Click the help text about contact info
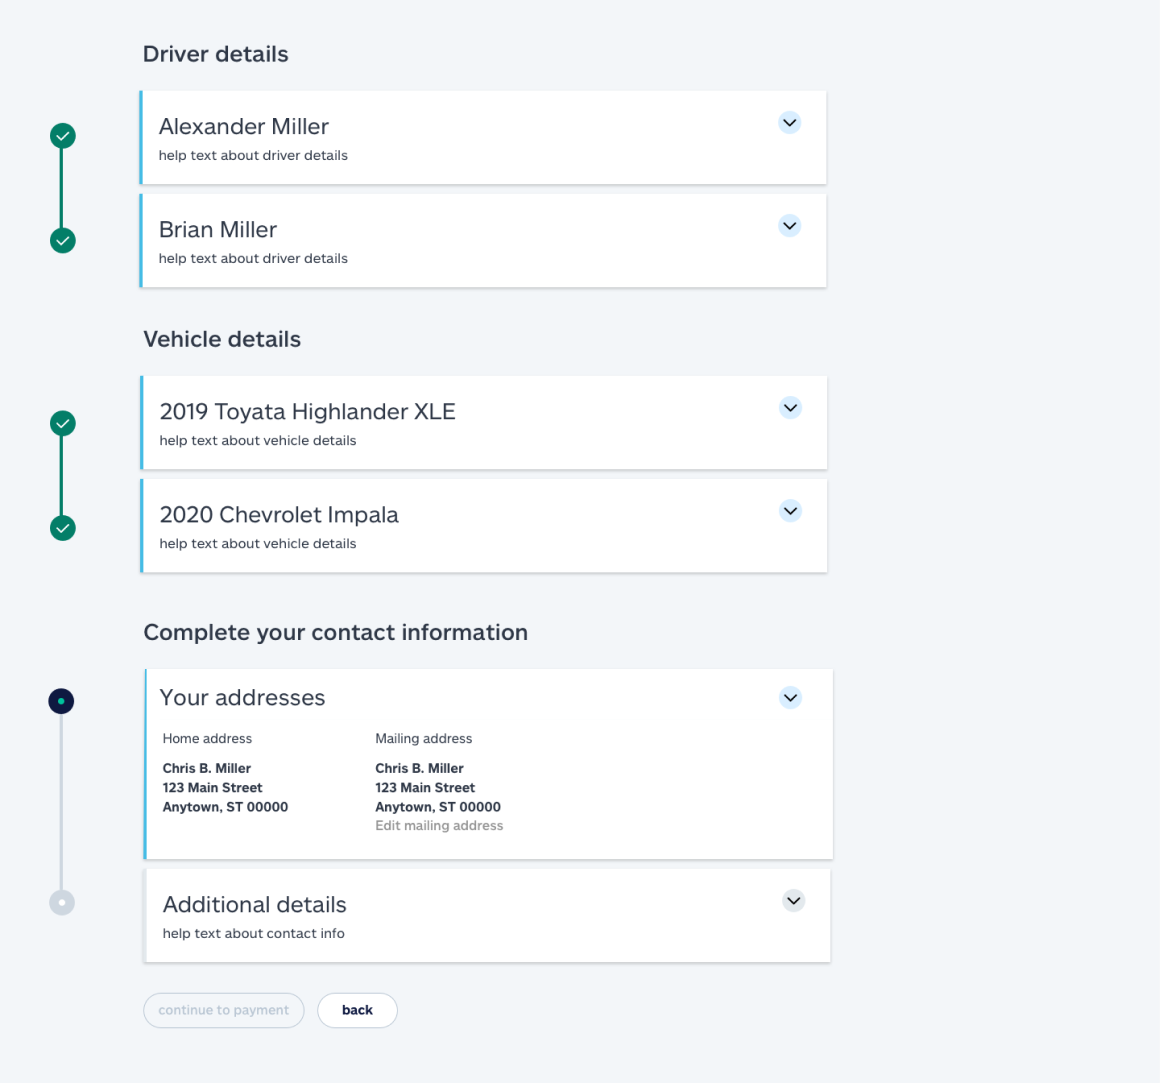Image resolution: width=1160 pixels, height=1083 pixels. 254,934
